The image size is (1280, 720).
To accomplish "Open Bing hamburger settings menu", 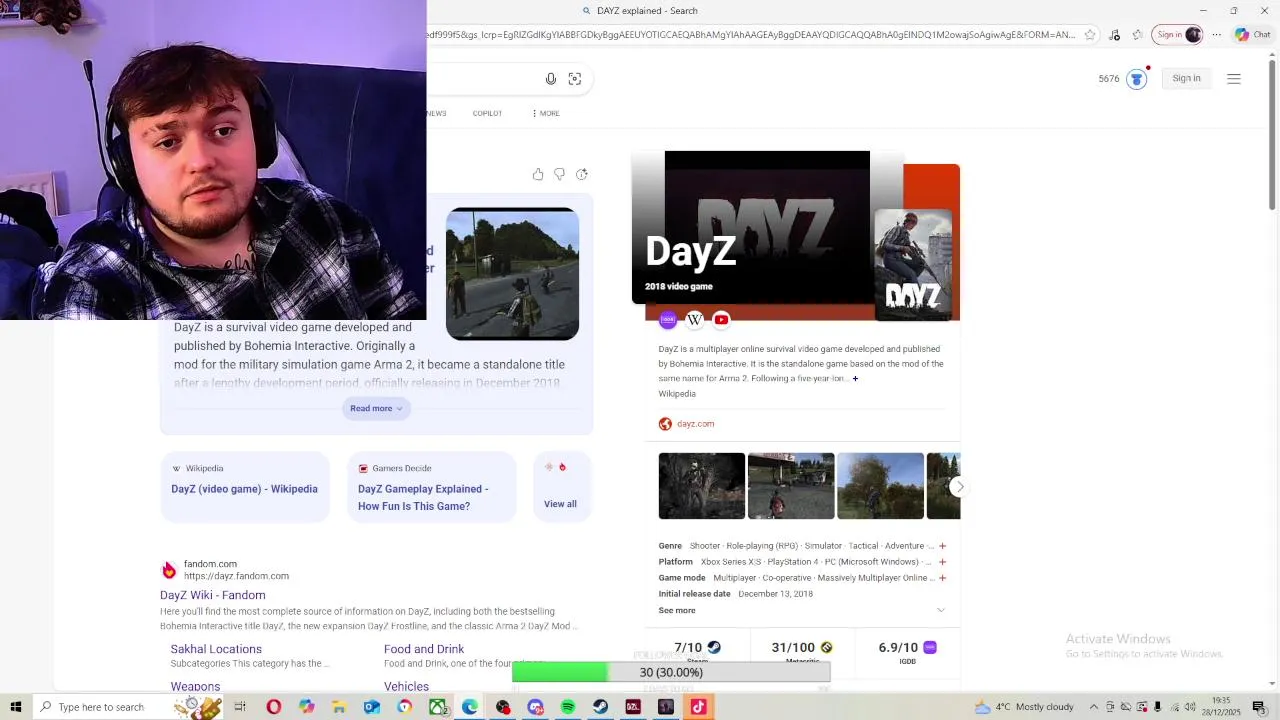I will point(1234,79).
